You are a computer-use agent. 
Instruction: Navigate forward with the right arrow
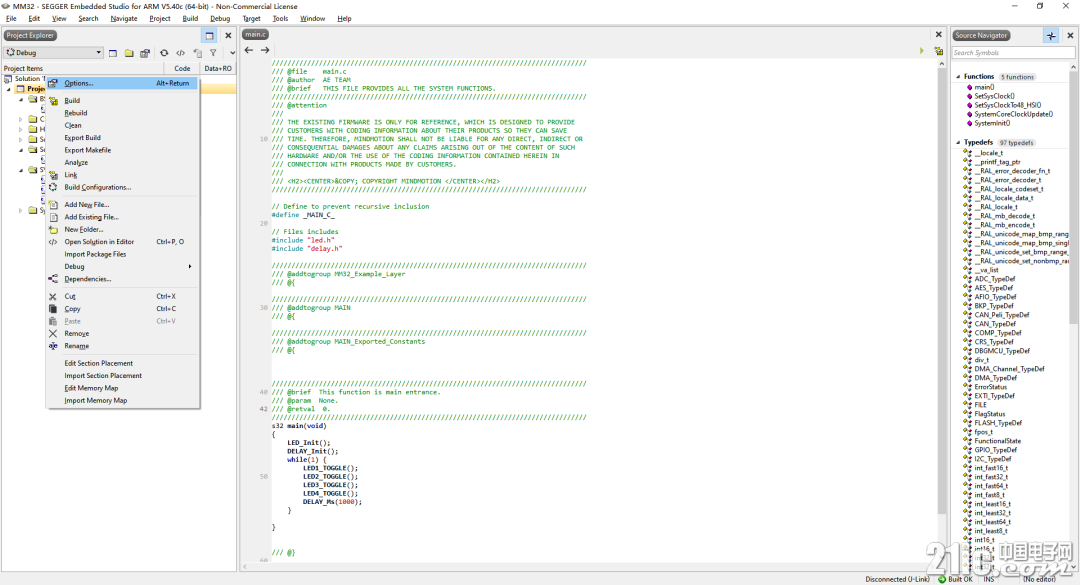point(265,50)
